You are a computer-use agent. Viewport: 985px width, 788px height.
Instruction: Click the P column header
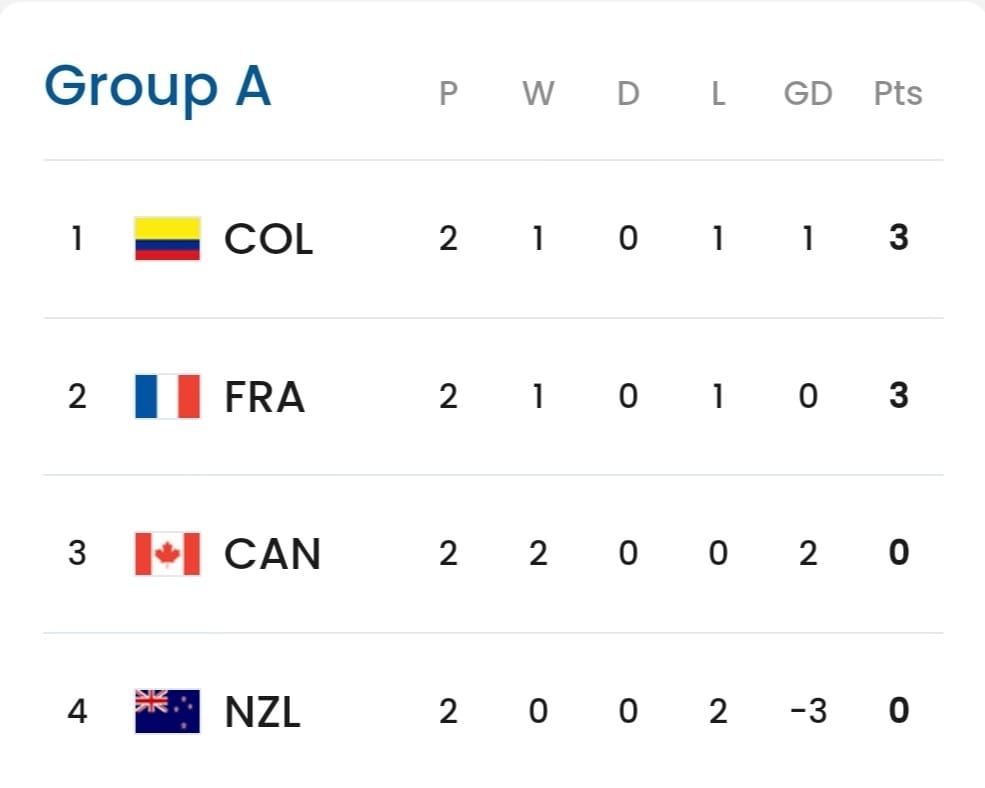point(448,94)
